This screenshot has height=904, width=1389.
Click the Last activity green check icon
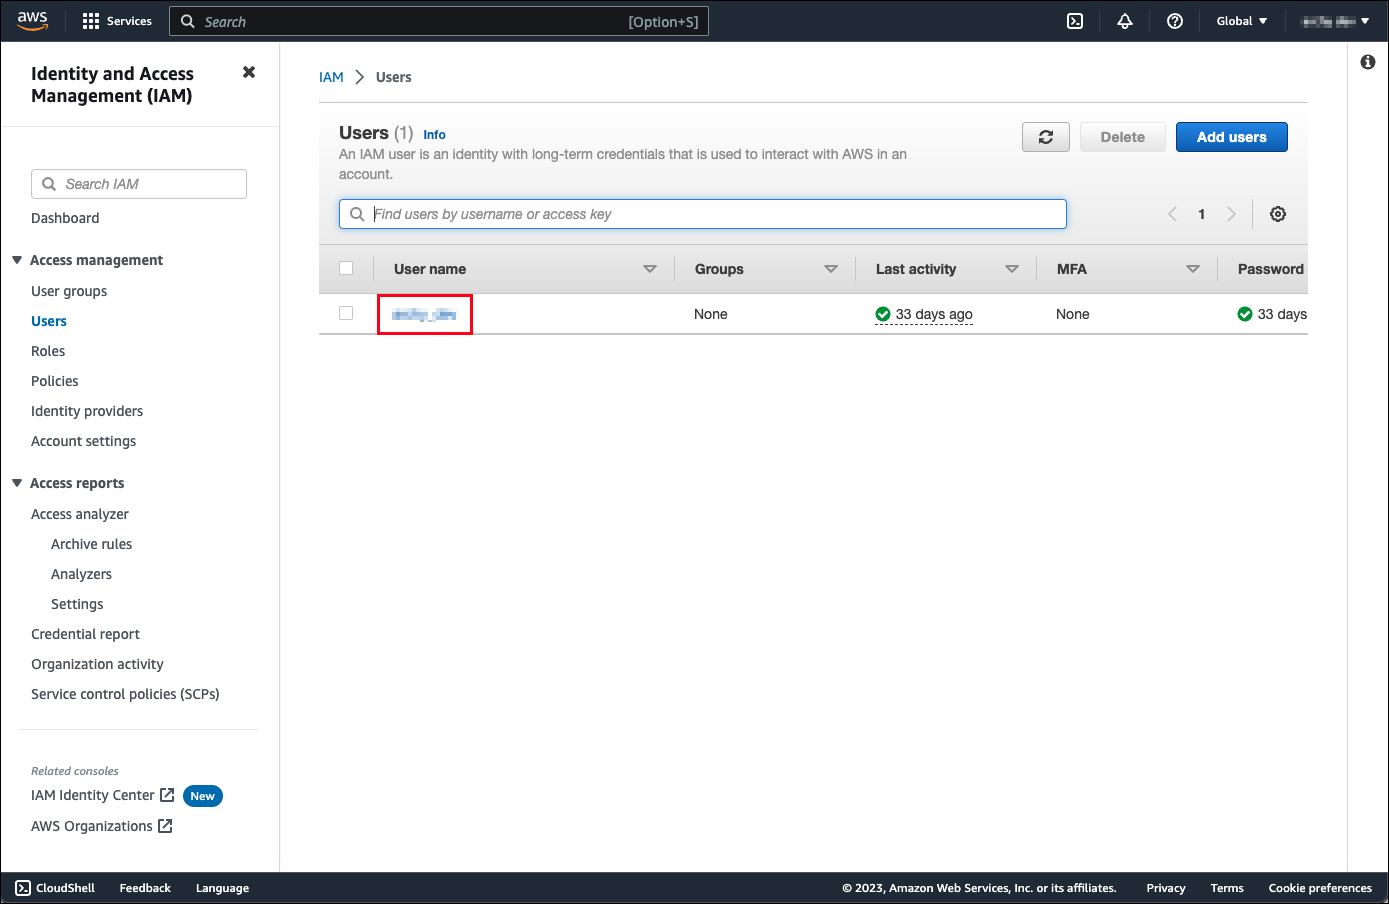click(883, 314)
